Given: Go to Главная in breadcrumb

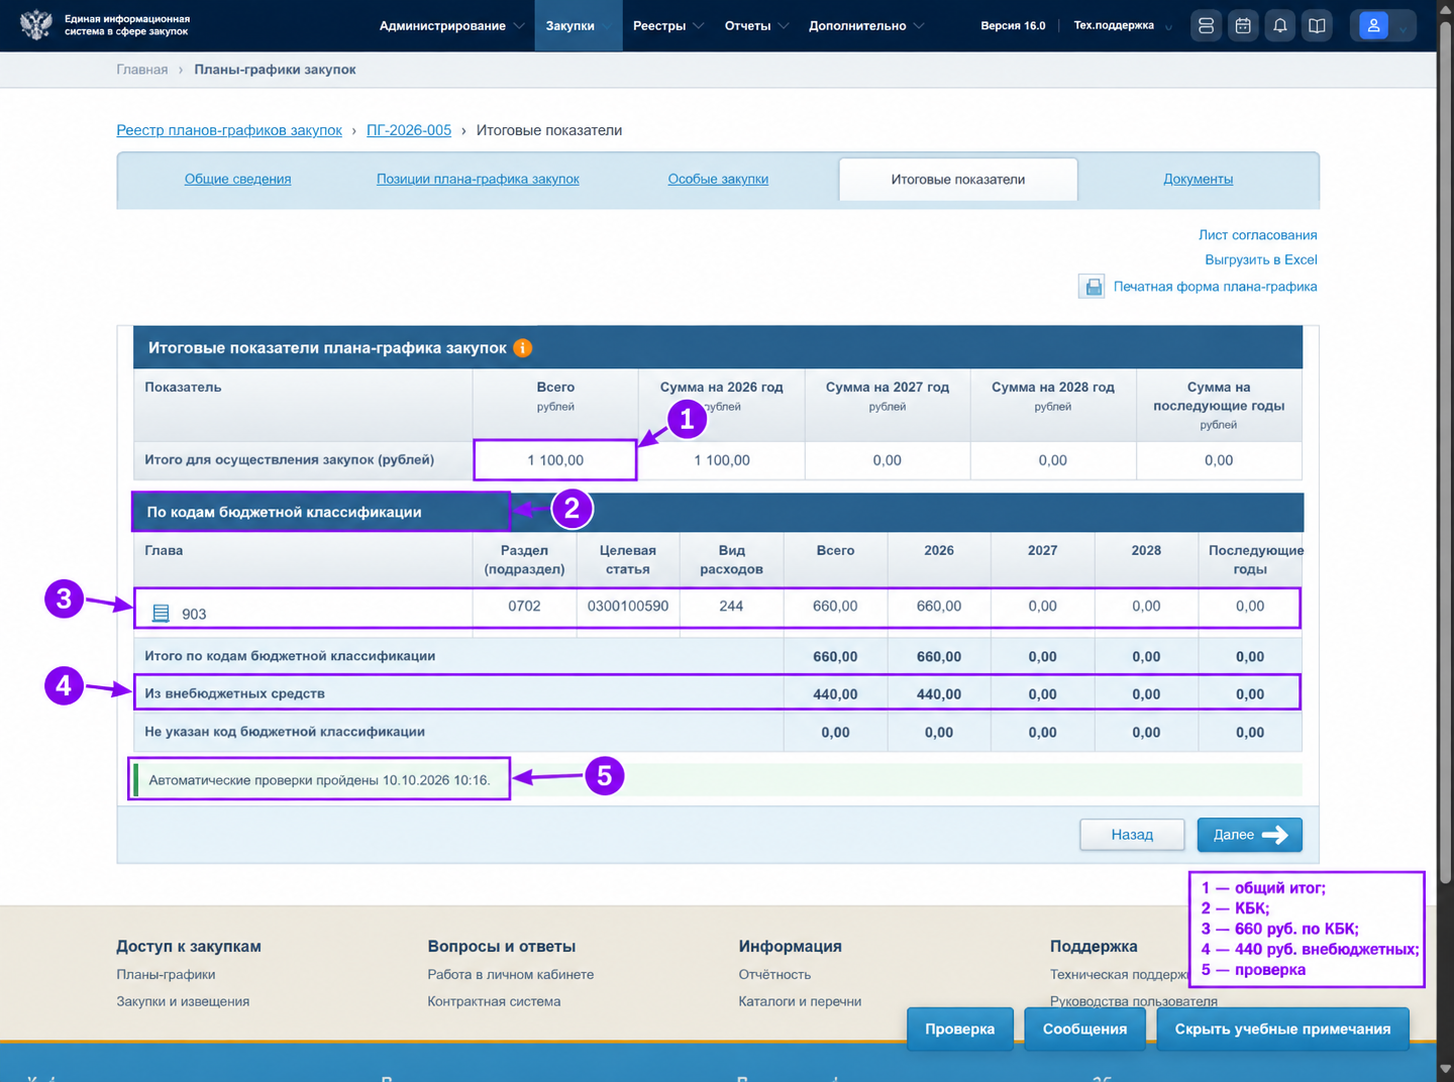Looking at the screenshot, I should (x=142, y=70).
